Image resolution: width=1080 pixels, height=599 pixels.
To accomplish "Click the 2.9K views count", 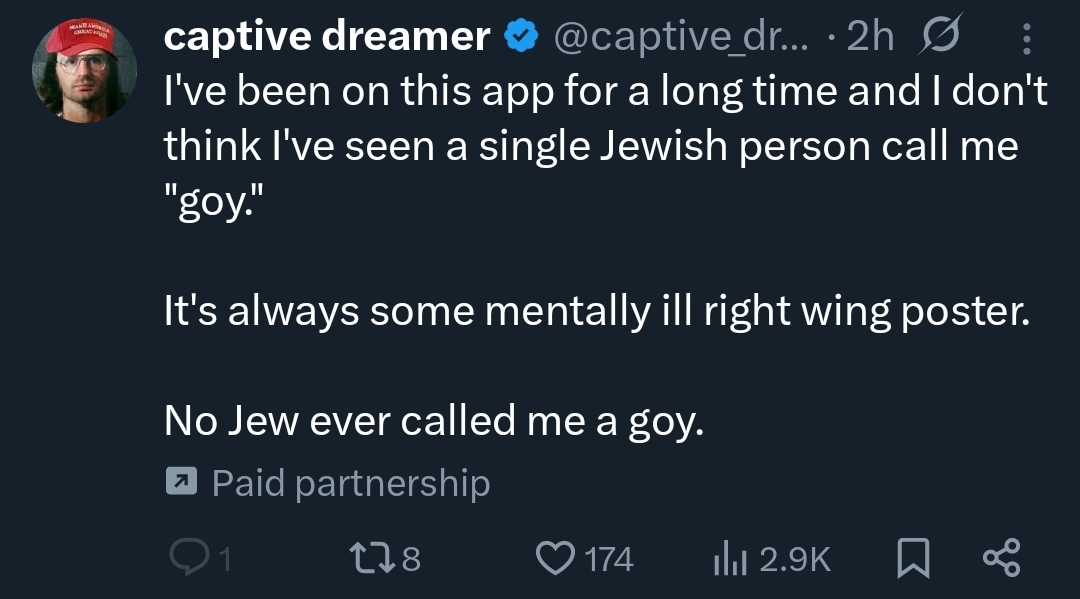I will [x=795, y=559].
